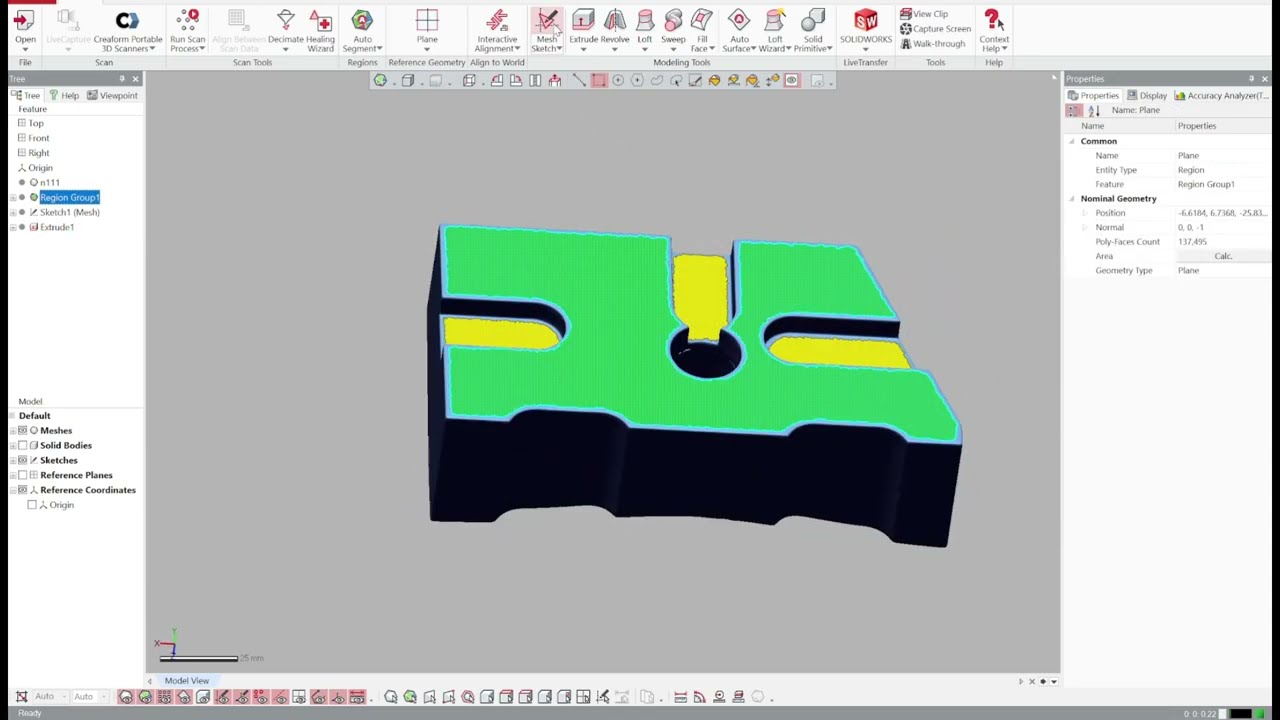Image resolution: width=1280 pixels, height=720 pixels.
Task: Click the Properties tab
Action: (1093, 95)
